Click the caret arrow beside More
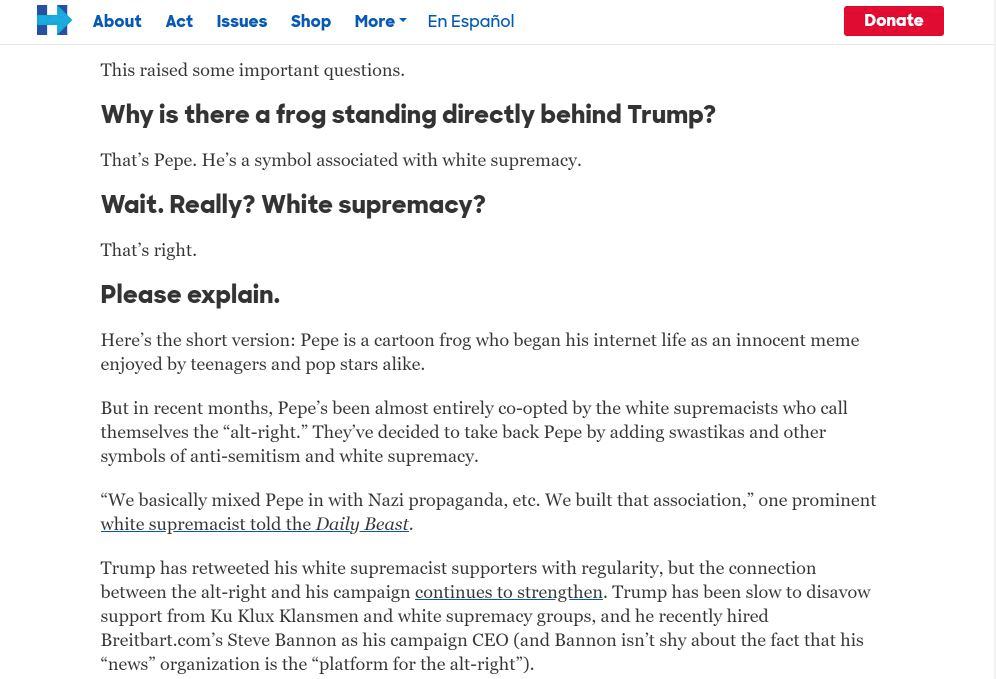The width and height of the screenshot is (996, 679). point(403,21)
